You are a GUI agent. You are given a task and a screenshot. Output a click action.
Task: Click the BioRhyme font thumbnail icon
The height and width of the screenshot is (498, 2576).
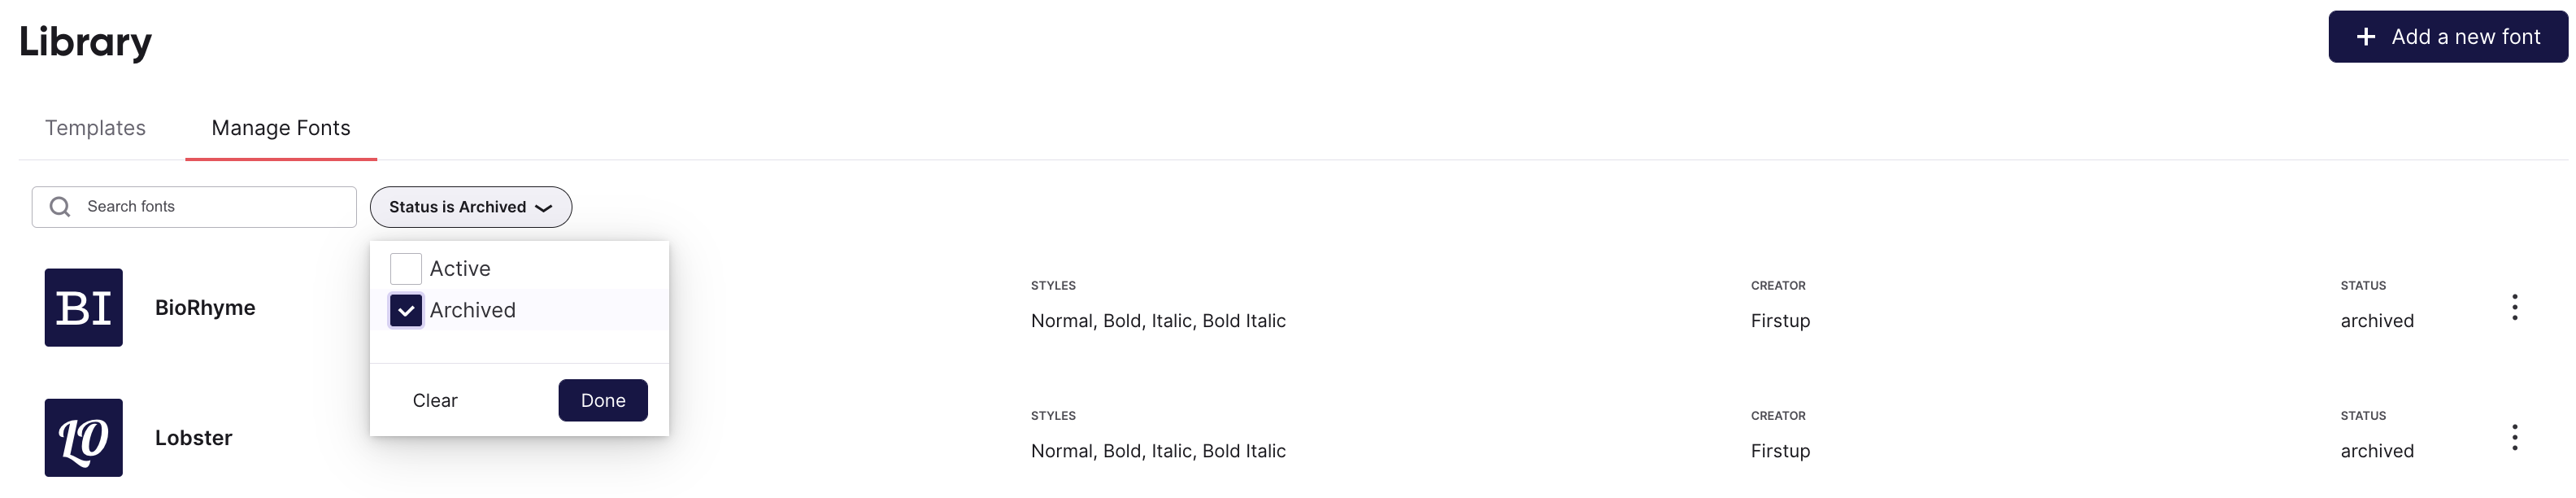(84, 308)
